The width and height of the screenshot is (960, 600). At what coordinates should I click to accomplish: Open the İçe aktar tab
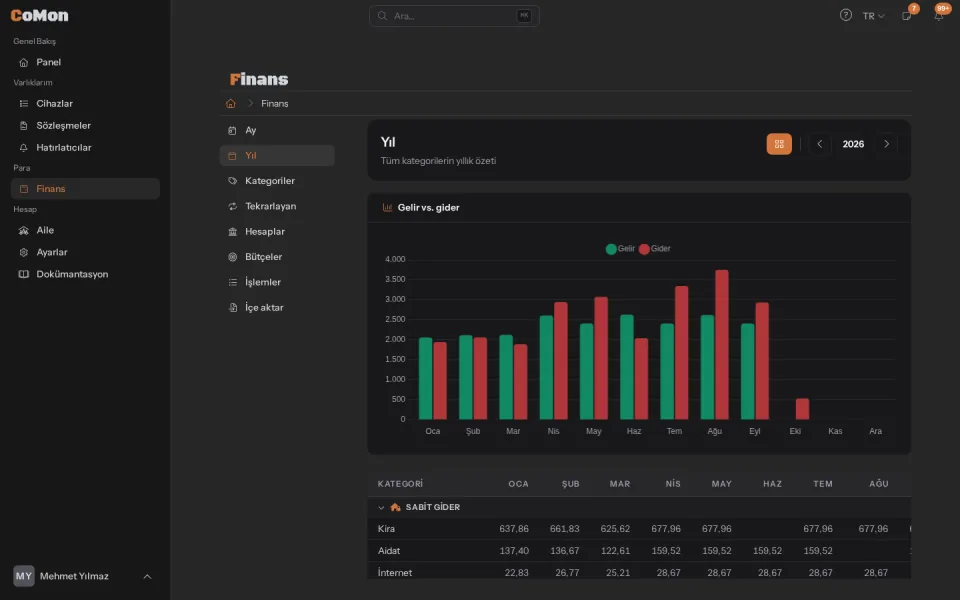click(x=277, y=307)
